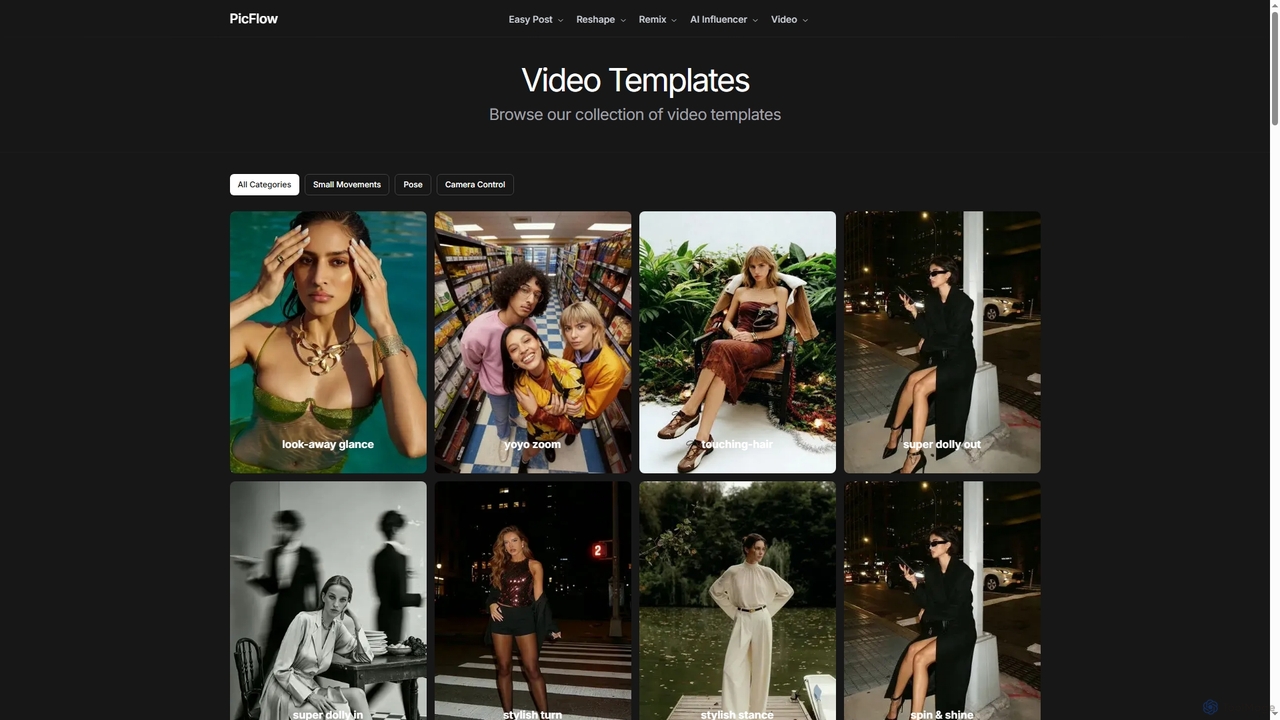Viewport: 1280px width, 720px height.
Task: Filter by Camera Control category
Action: [475, 185]
